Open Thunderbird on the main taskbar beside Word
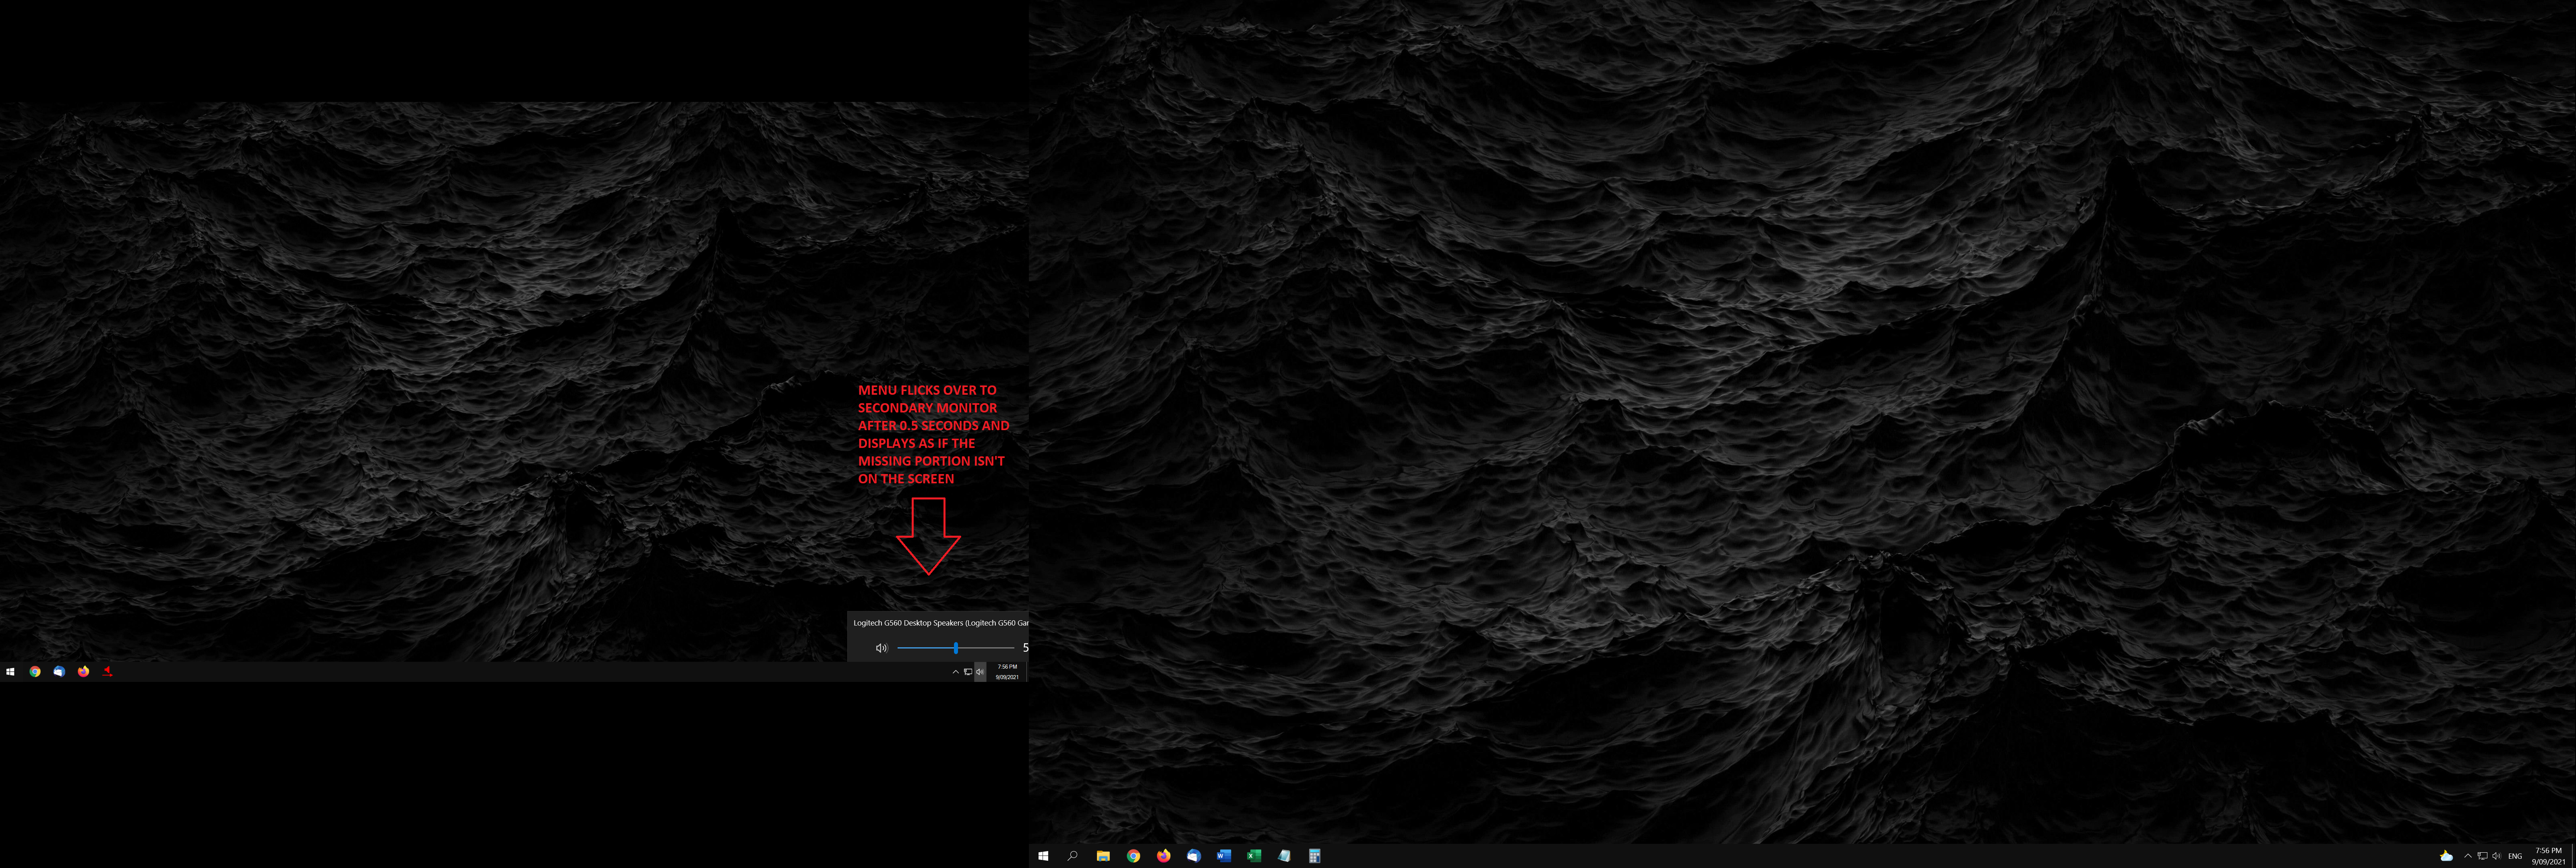The image size is (2576, 868). click(1193, 856)
